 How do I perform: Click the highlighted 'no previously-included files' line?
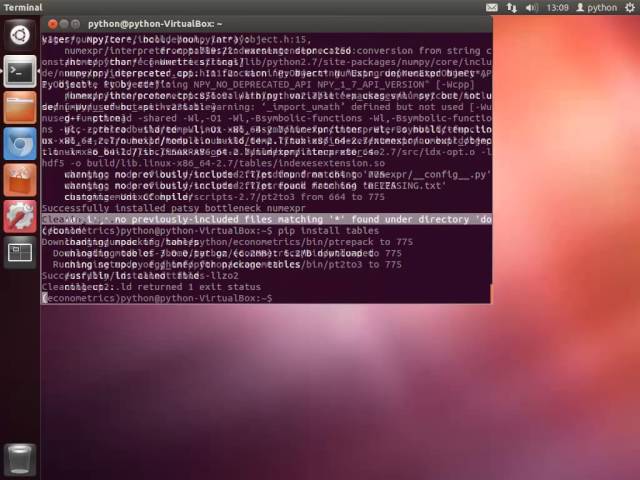click(x=267, y=219)
